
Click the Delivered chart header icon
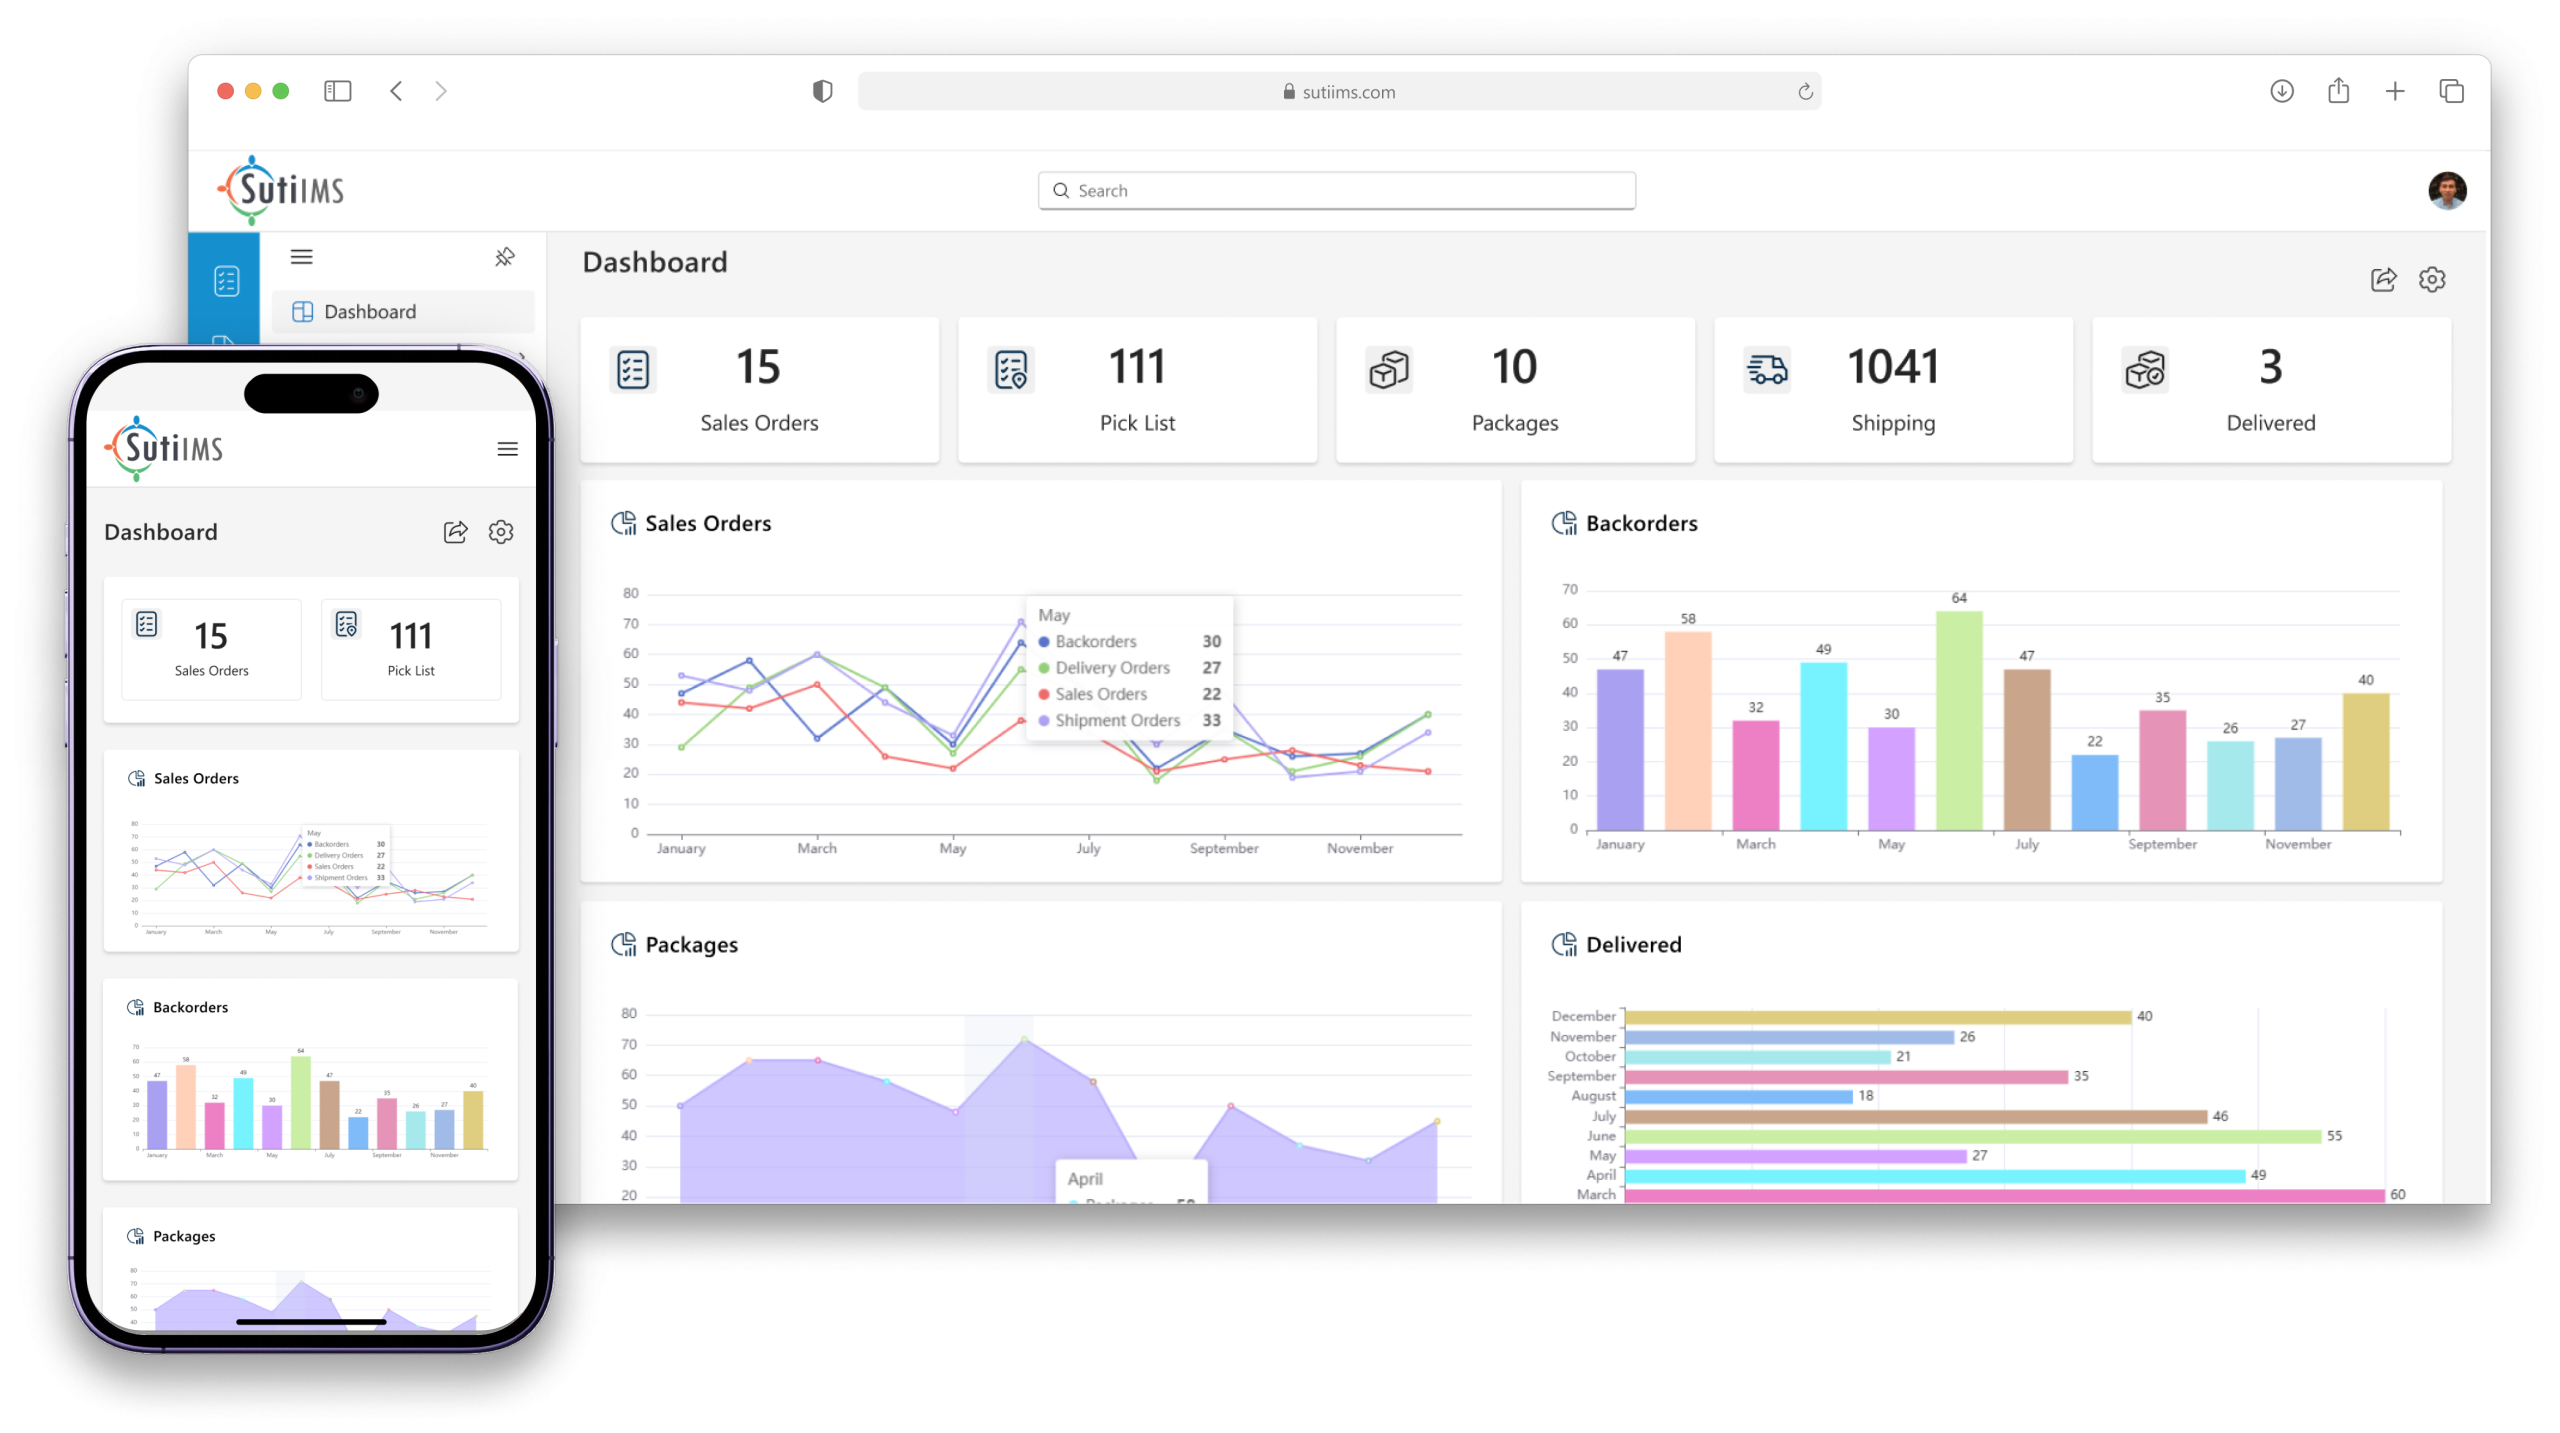click(1565, 944)
